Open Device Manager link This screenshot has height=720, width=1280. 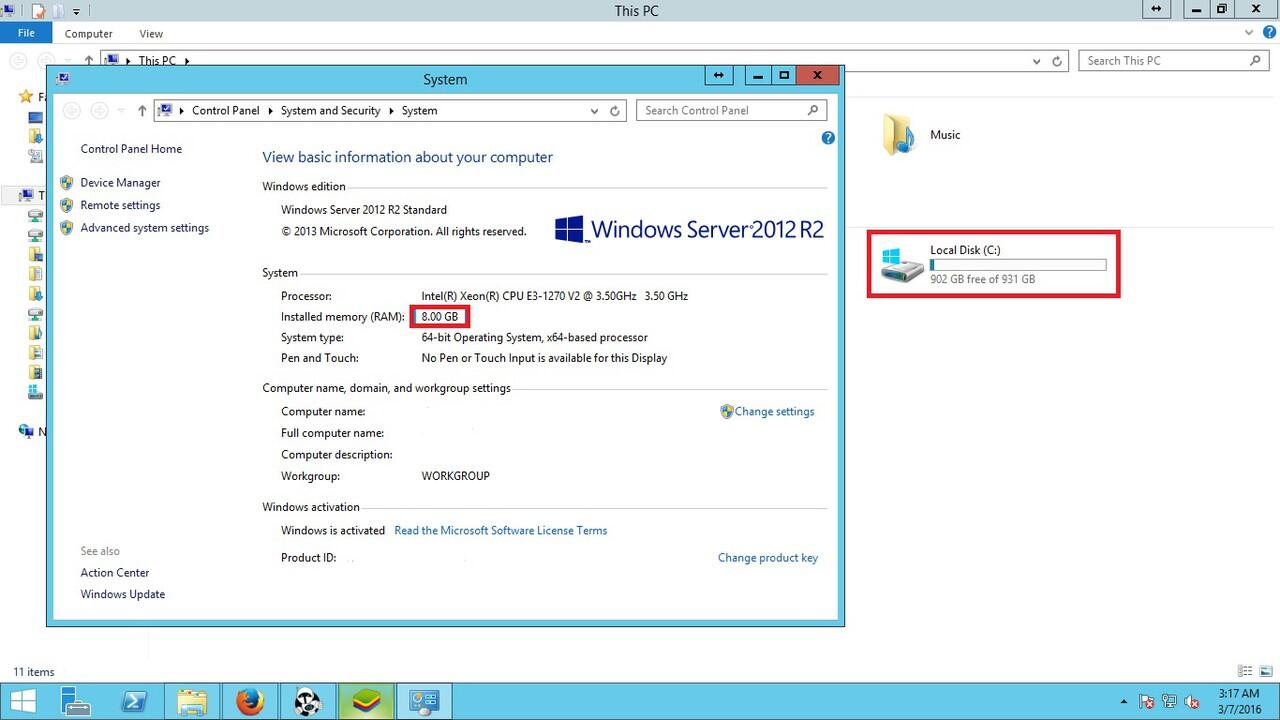pos(120,183)
